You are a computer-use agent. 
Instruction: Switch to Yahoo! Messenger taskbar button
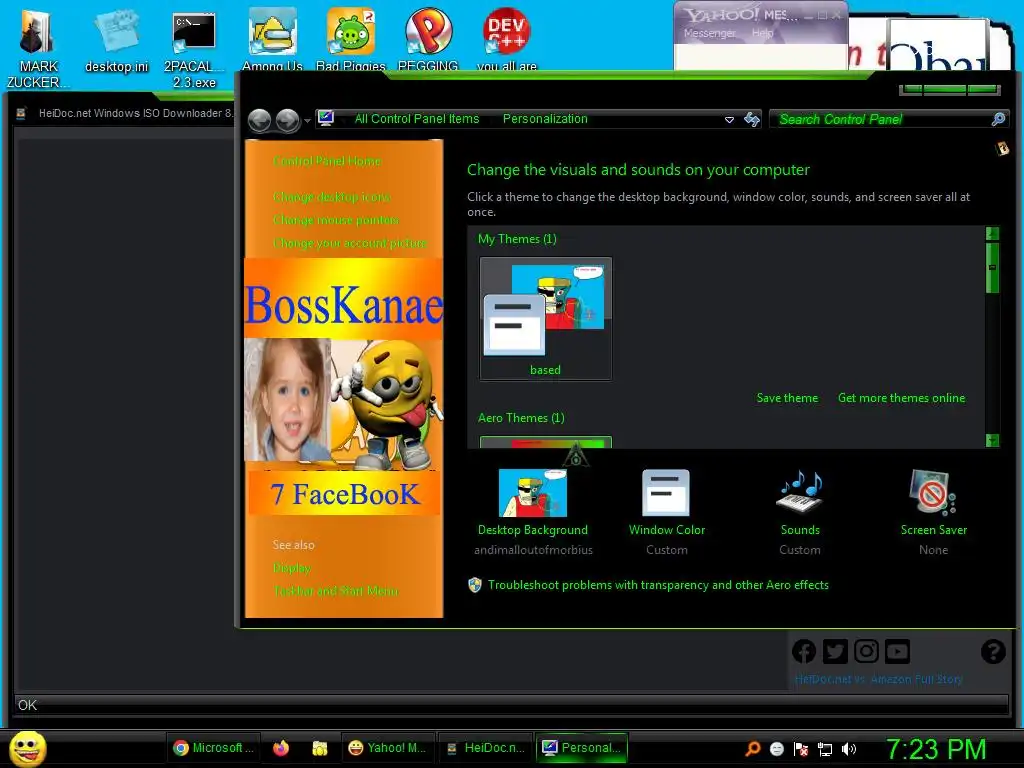(388, 748)
